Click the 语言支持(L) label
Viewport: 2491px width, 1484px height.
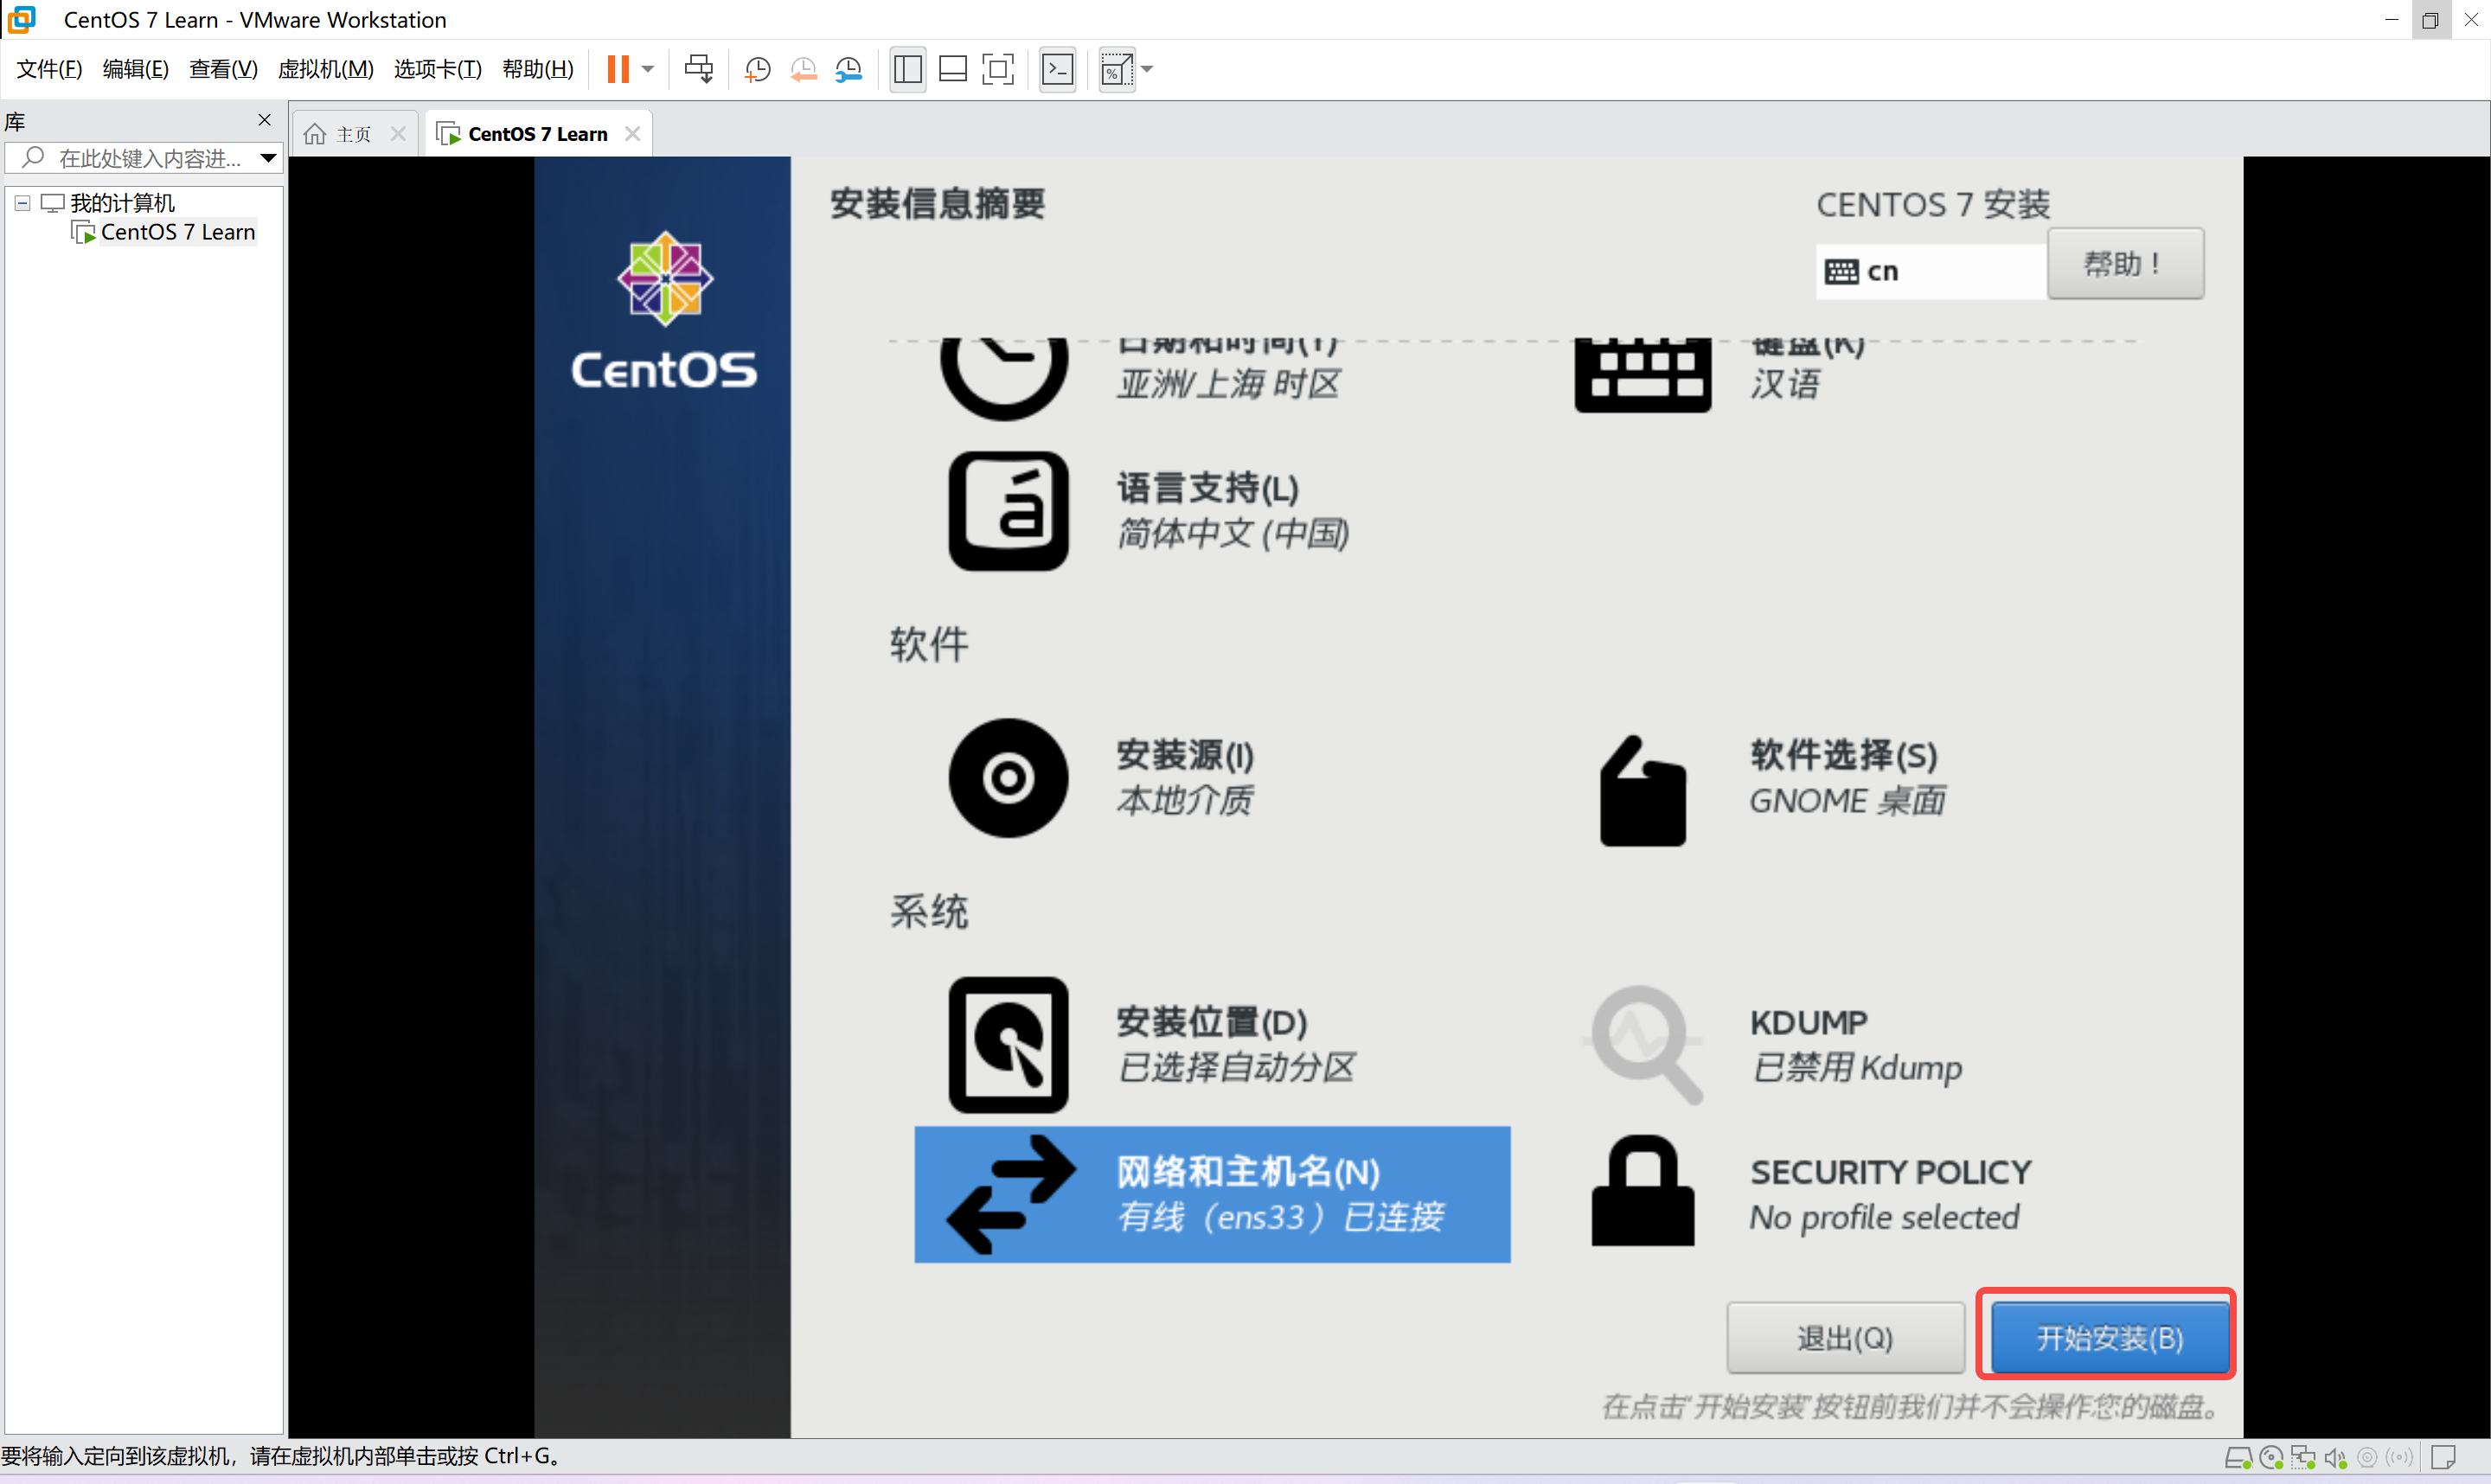[1207, 488]
